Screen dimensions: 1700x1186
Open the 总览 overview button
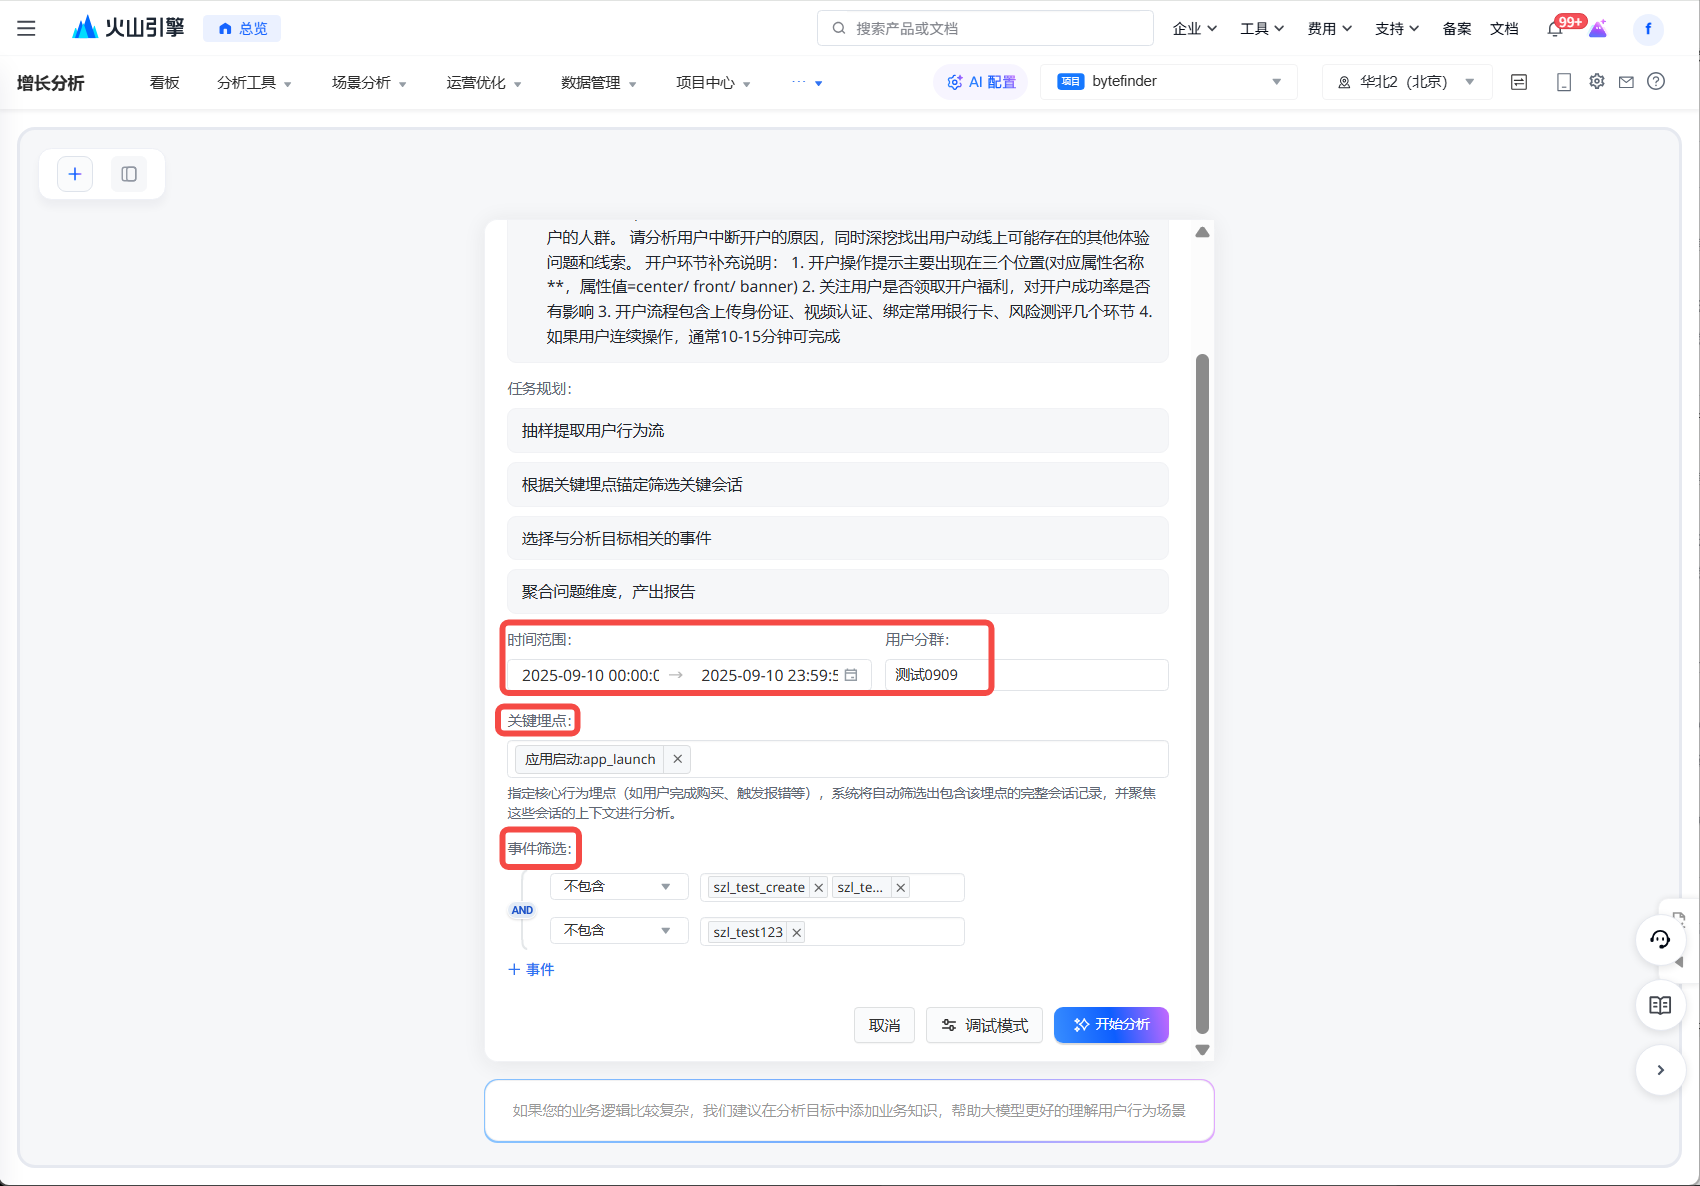coord(242,29)
